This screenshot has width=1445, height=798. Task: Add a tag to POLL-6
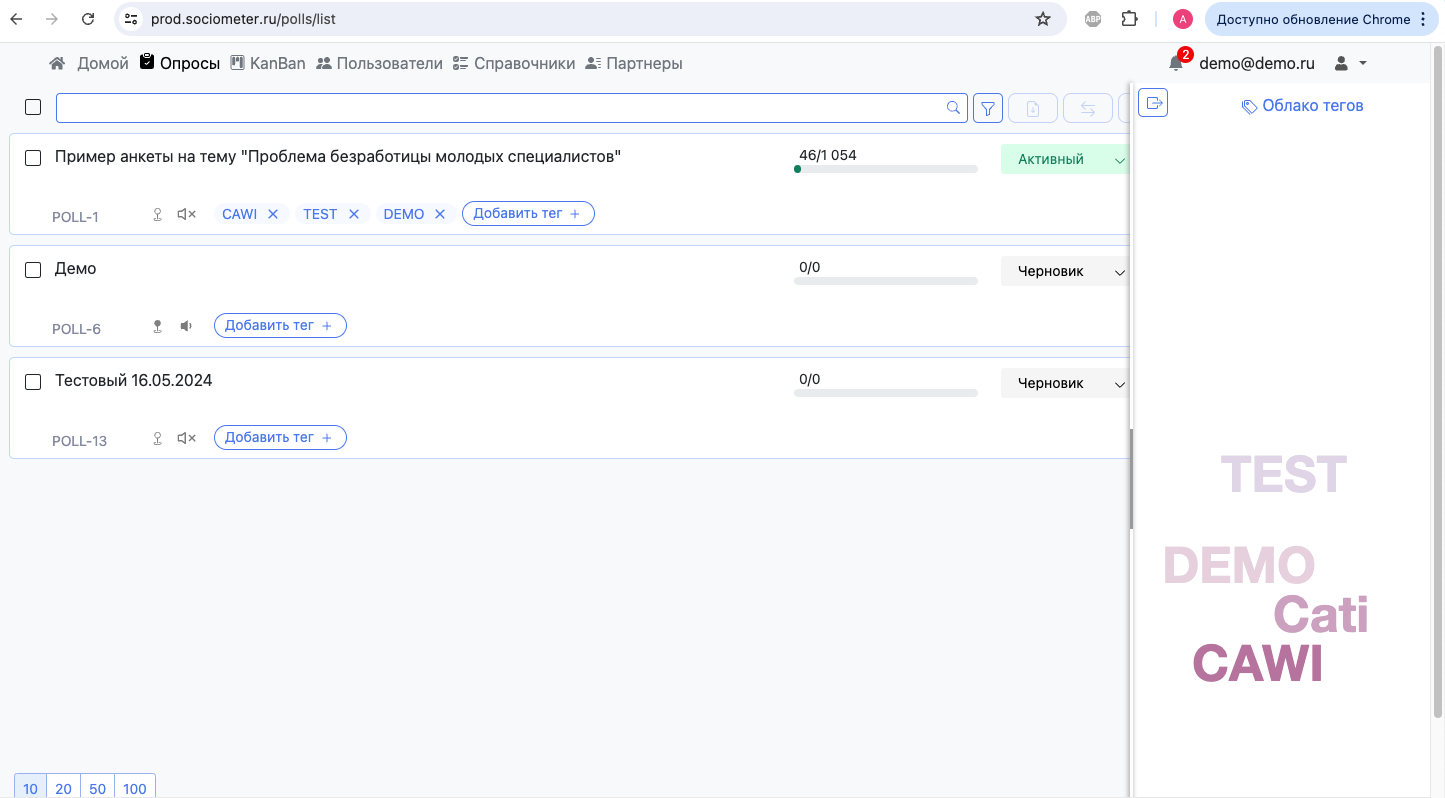[x=280, y=326]
